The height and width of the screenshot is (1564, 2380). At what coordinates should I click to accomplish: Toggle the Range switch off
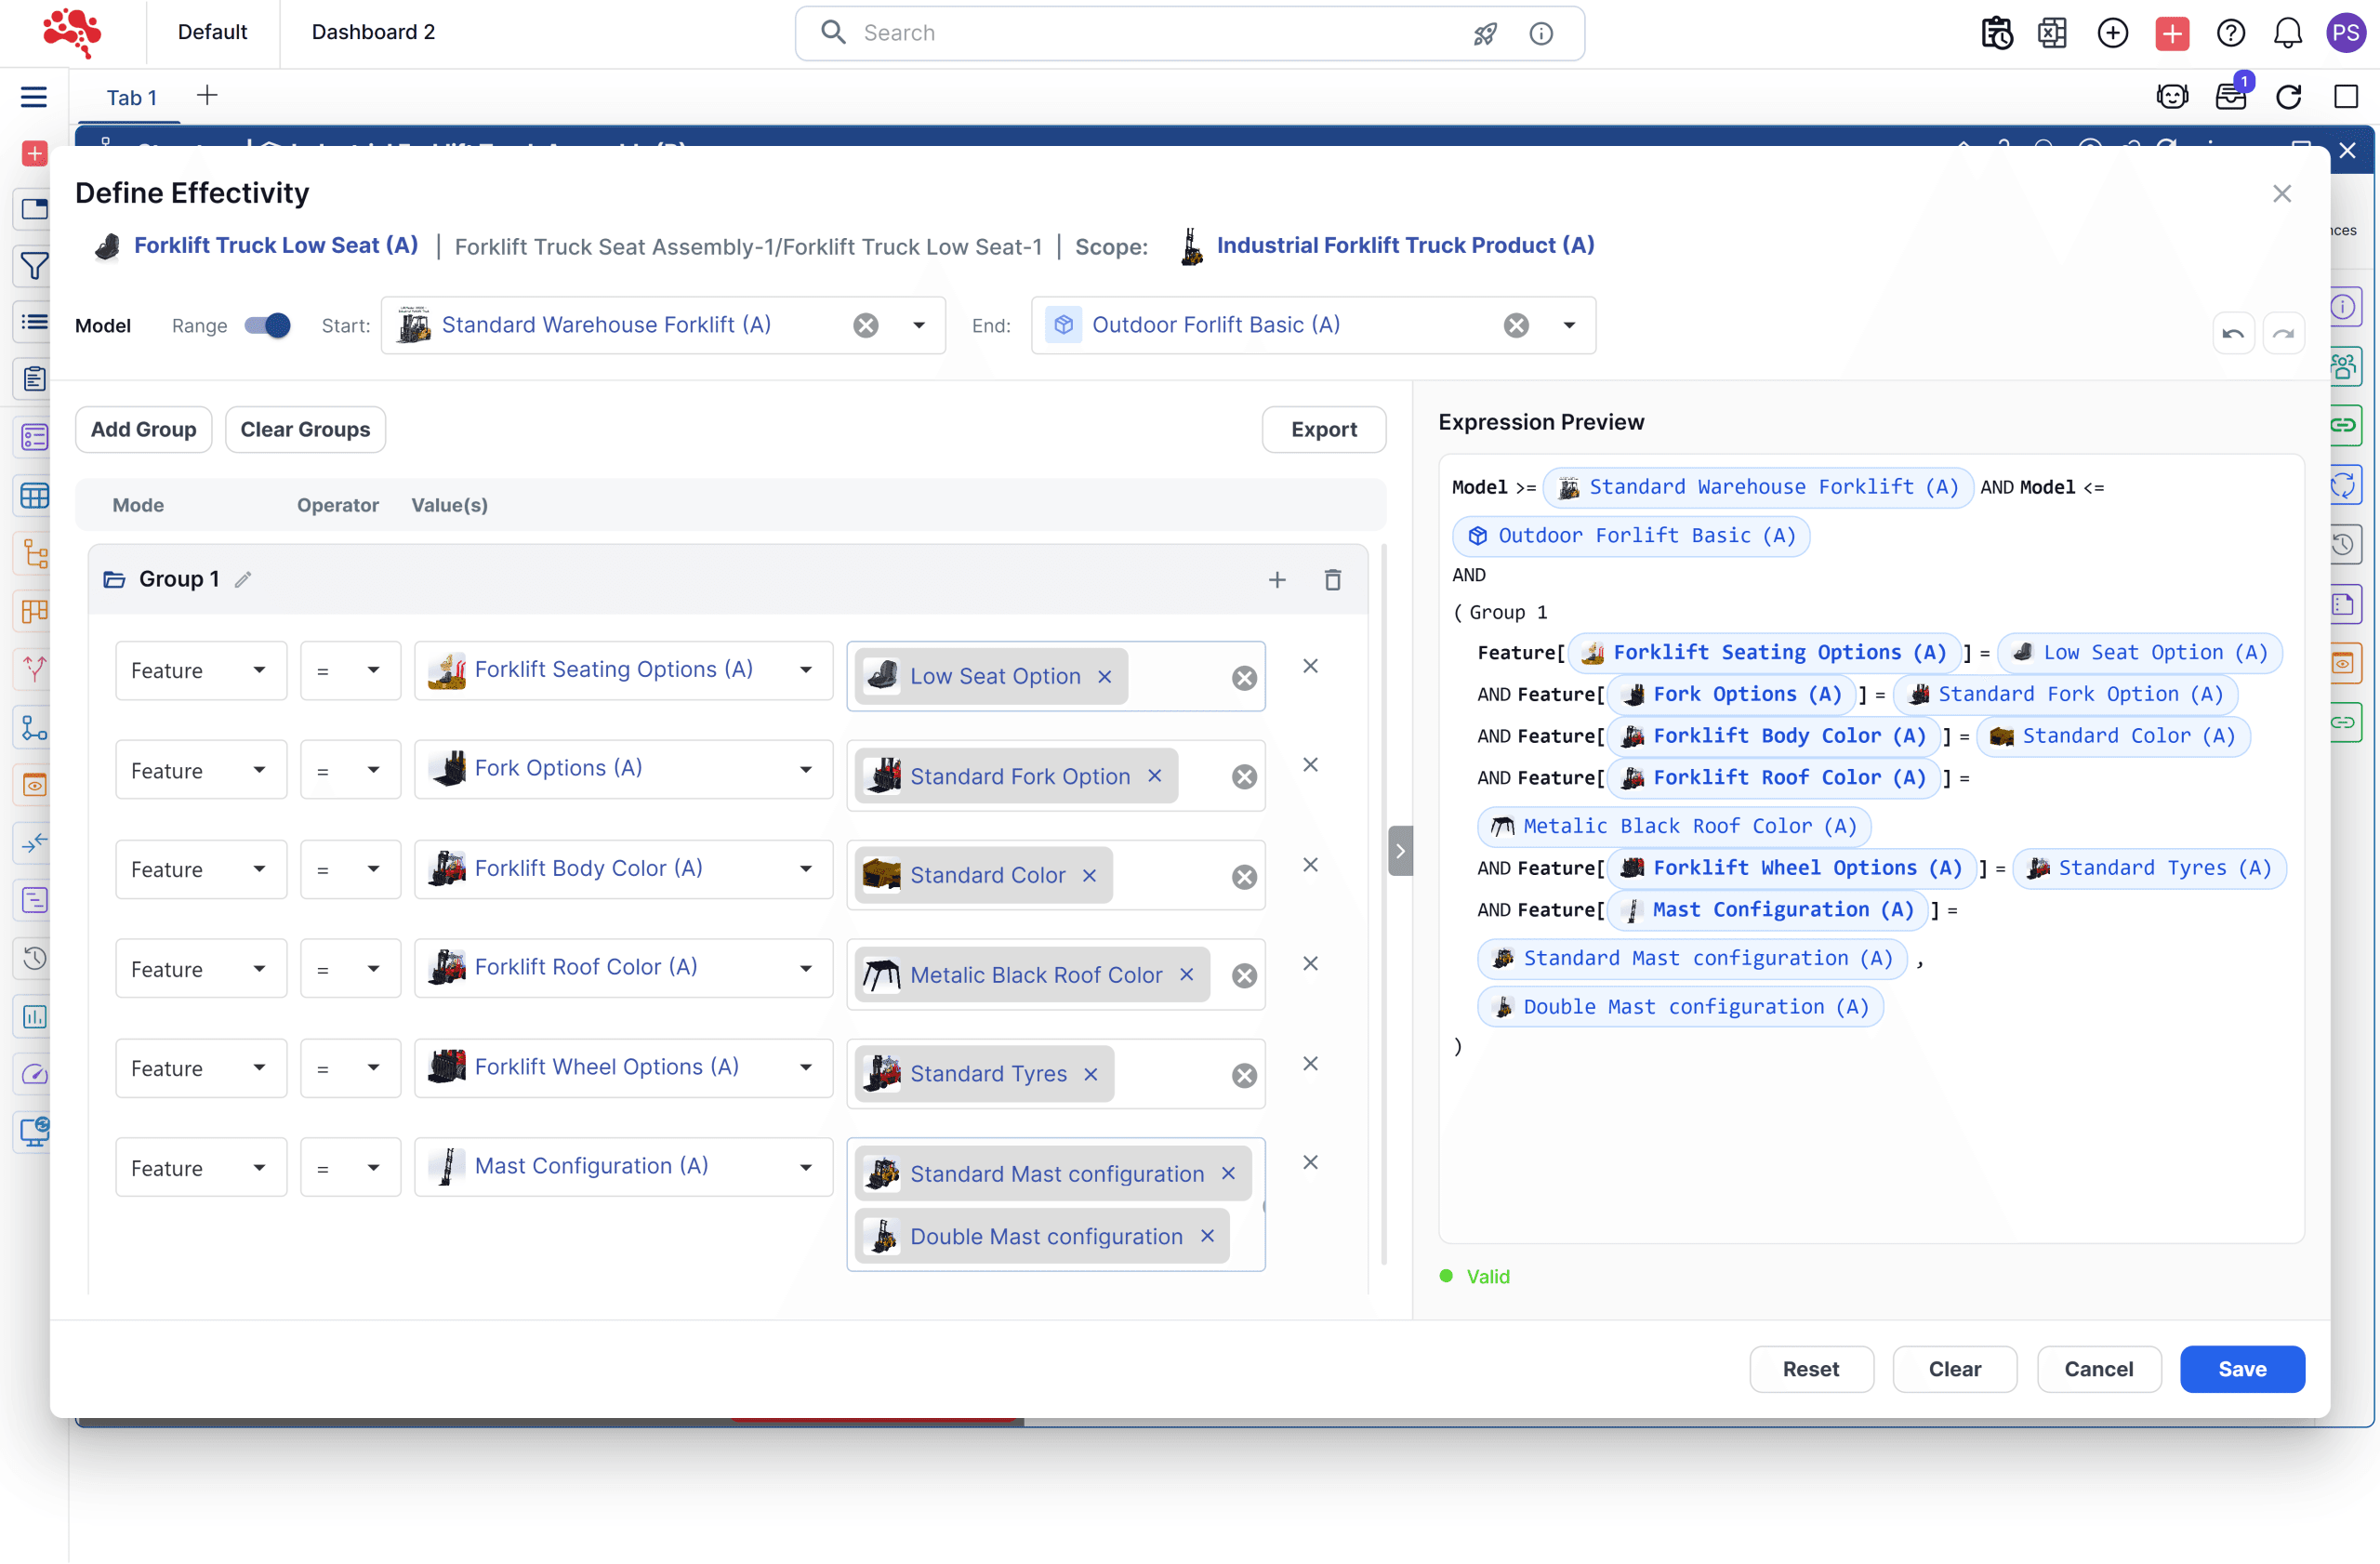[x=267, y=325]
